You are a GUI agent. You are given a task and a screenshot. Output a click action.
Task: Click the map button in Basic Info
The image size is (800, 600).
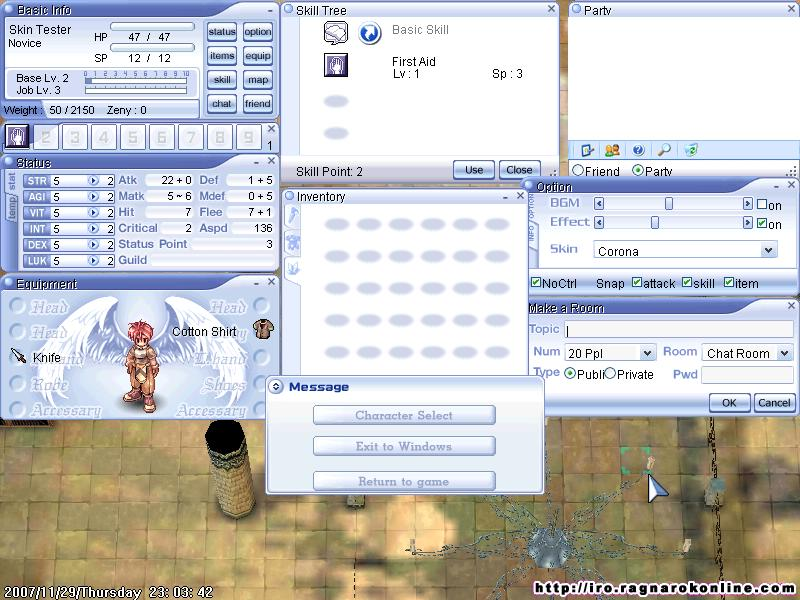coord(258,80)
